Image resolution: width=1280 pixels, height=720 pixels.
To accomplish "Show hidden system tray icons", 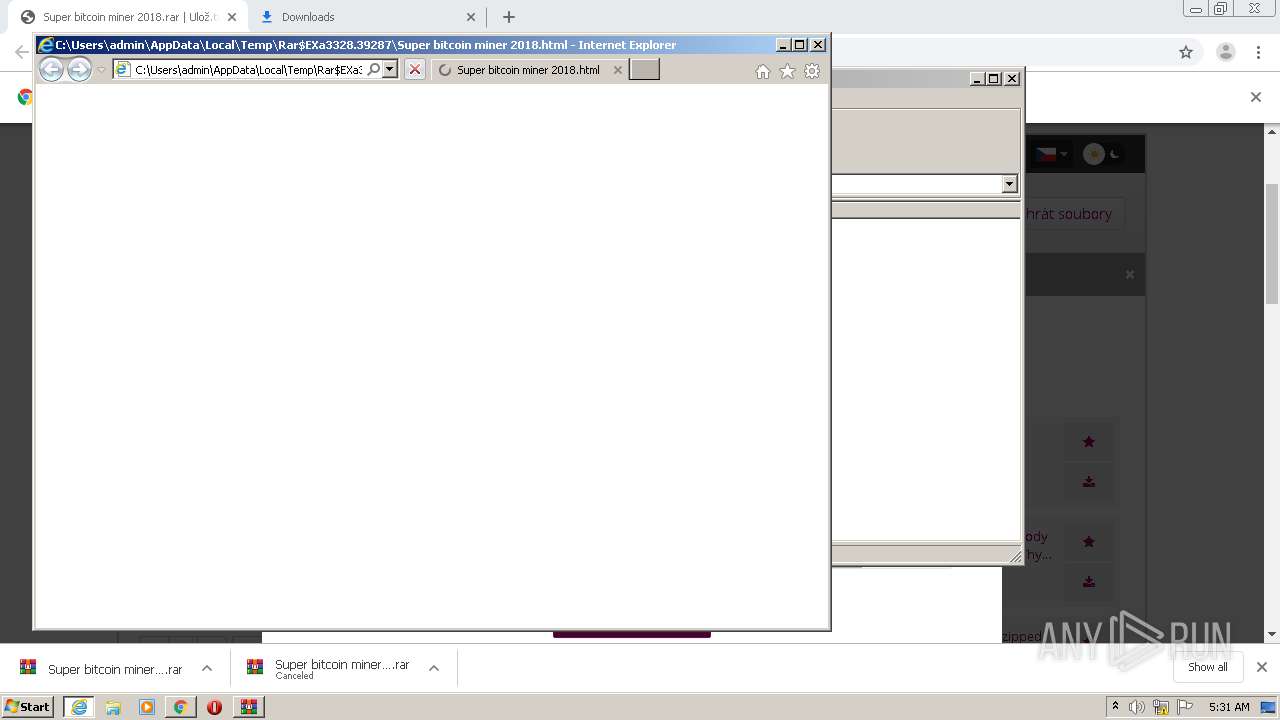I will click(1115, 706).
